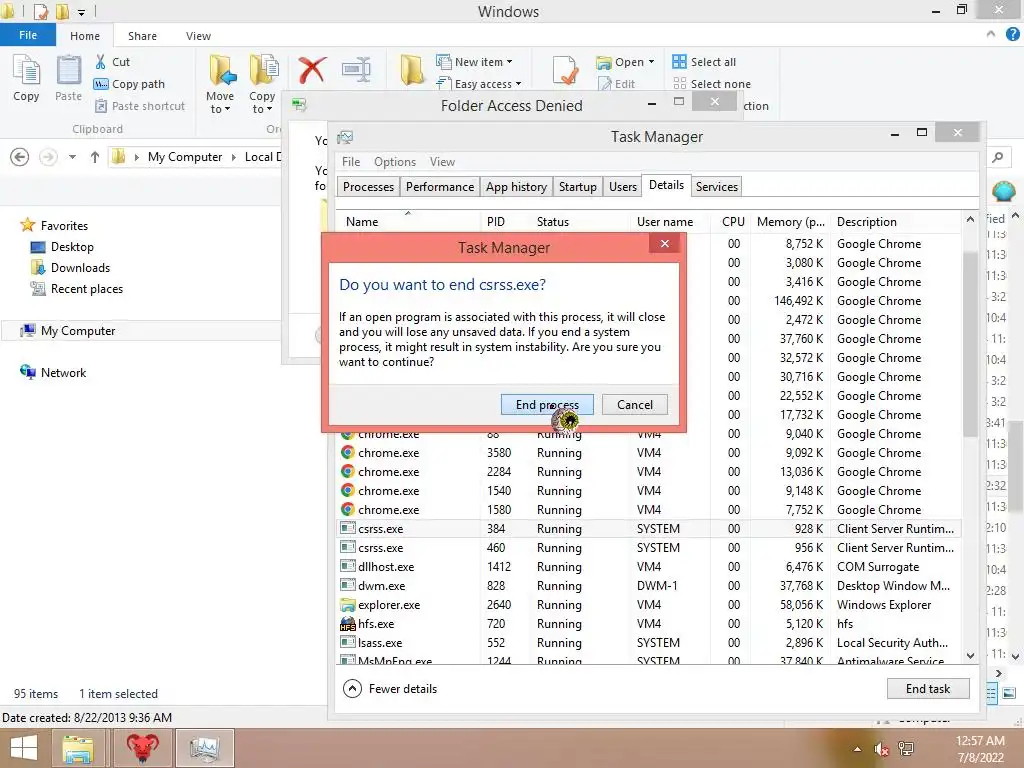Switch to the Performance tab
Viewport: 1024px width, 768px height.
coord(440,187)
